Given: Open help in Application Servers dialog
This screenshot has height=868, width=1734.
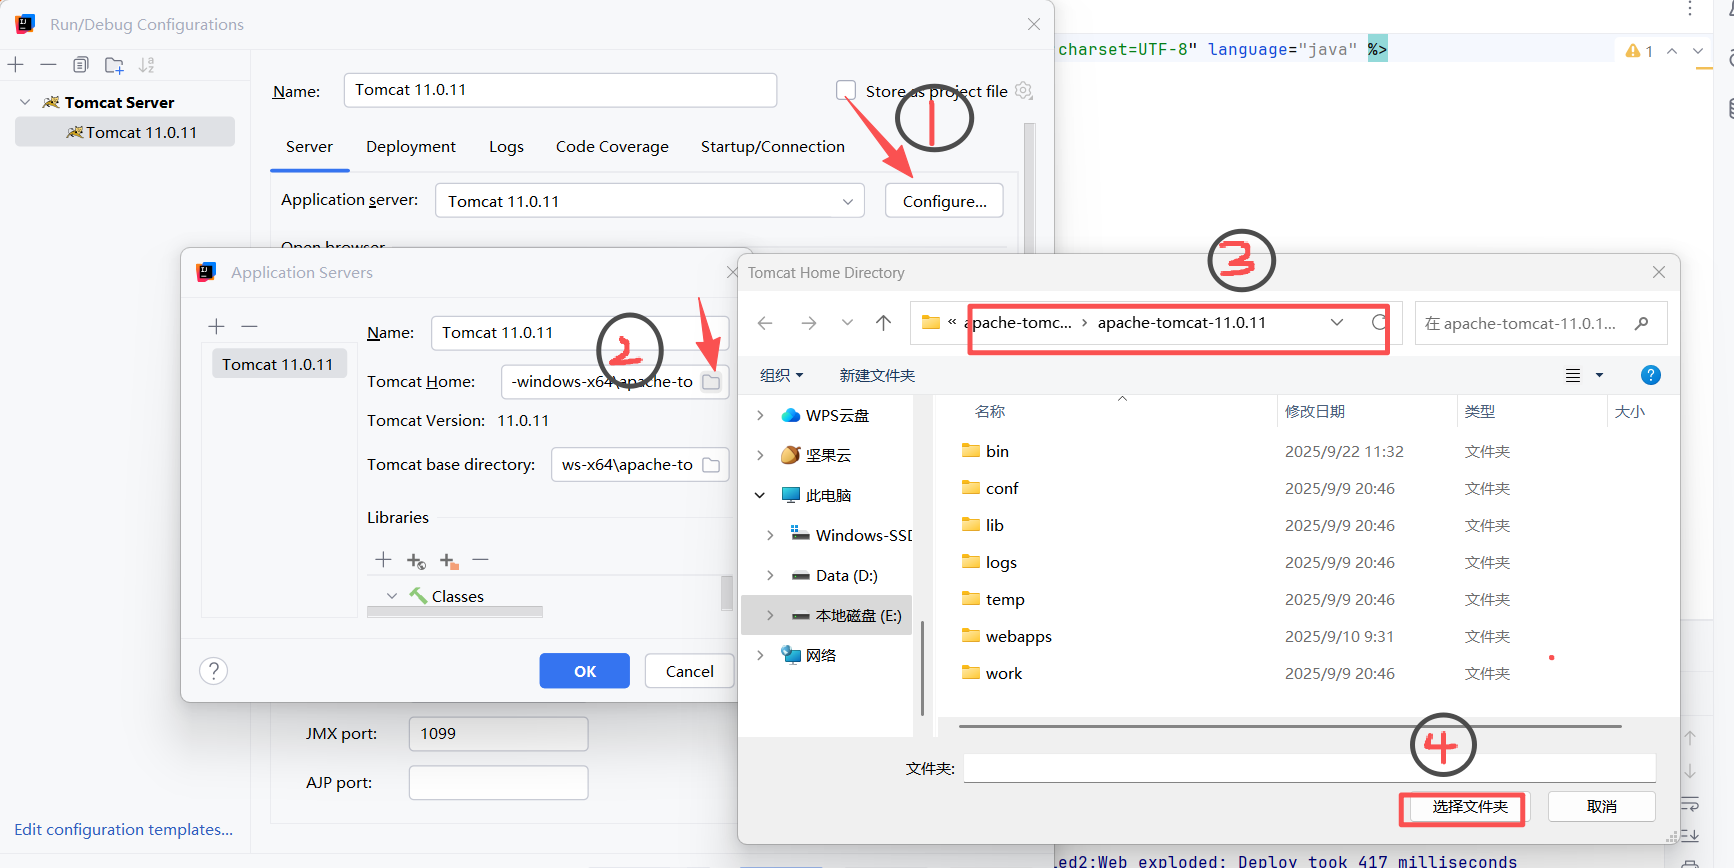Looking at the screenshot, I should (213, 671).
